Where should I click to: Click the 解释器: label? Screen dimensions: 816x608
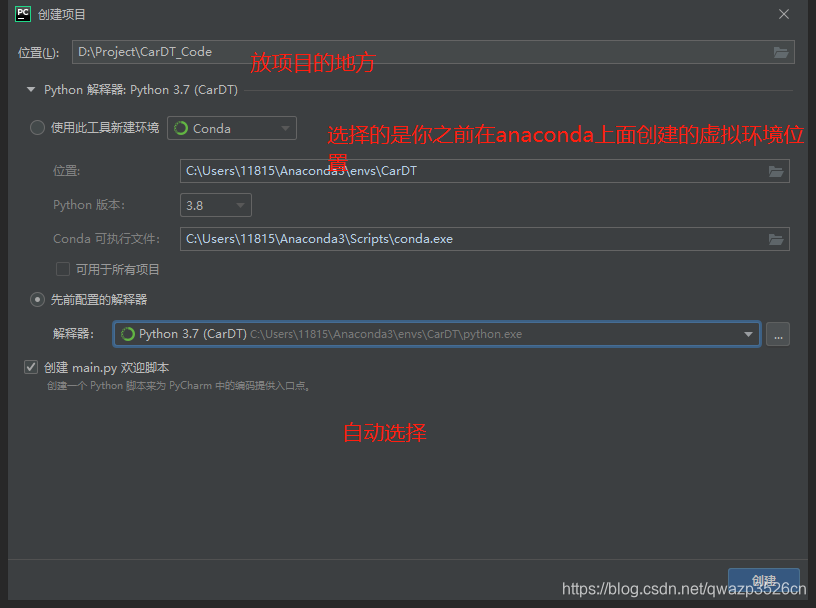click(x=73, y=334)
